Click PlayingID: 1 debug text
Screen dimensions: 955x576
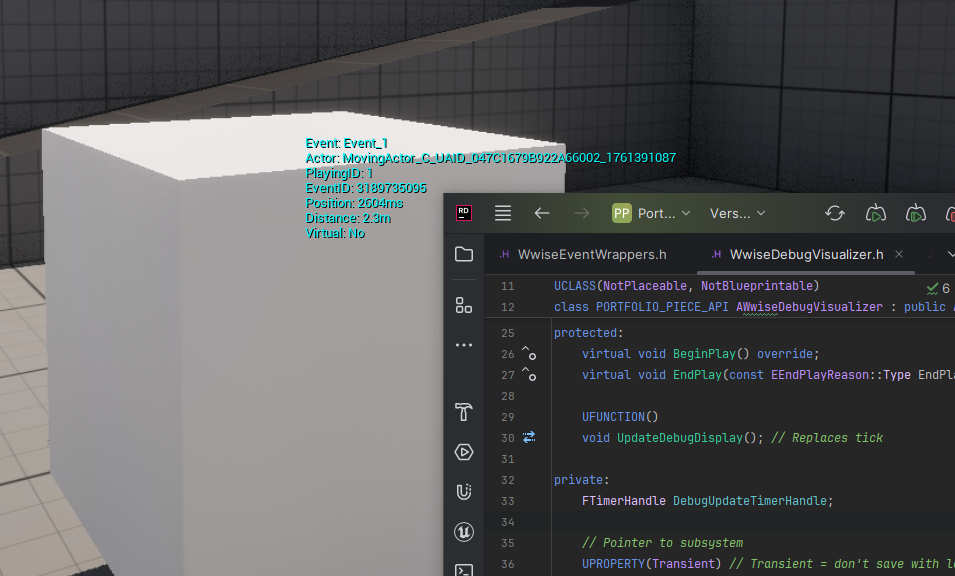click(x=339, y=174)
